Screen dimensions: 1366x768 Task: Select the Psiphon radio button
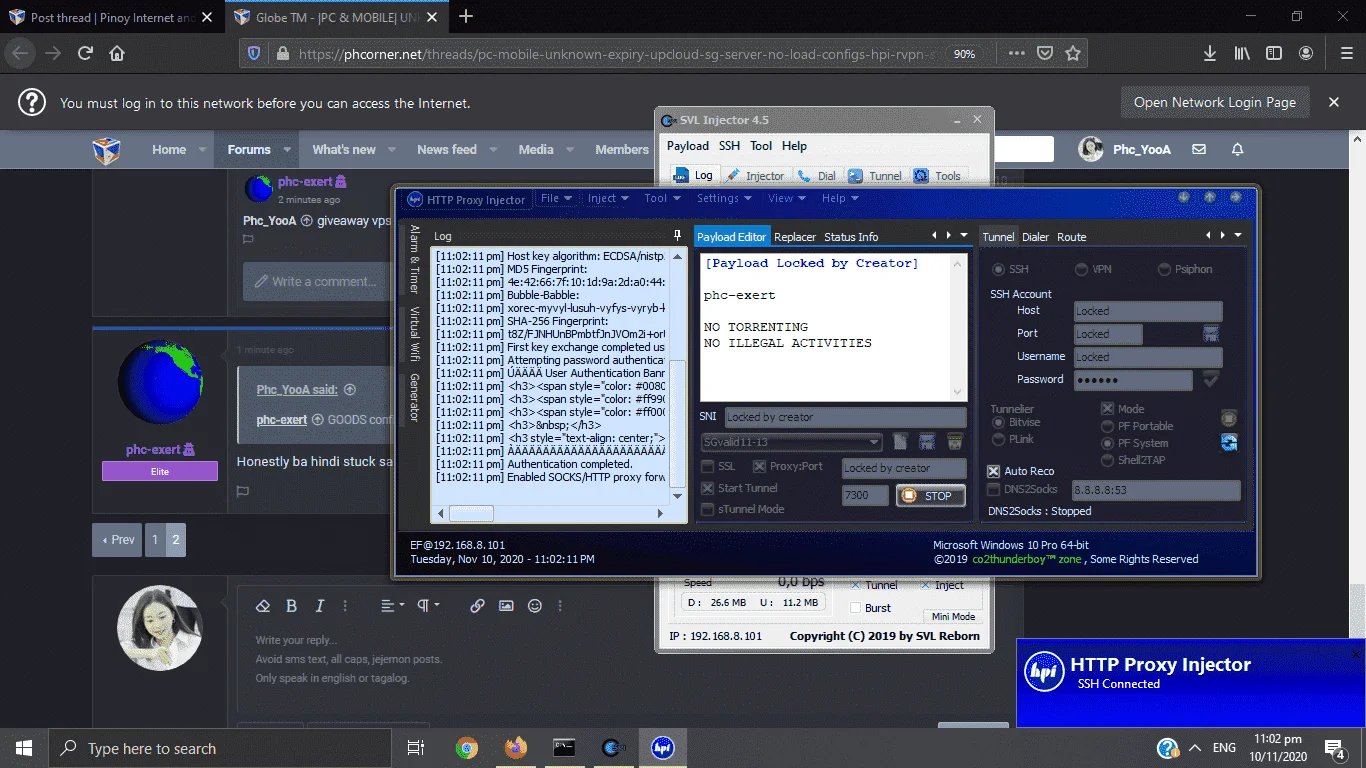[x=1164, y=269]
